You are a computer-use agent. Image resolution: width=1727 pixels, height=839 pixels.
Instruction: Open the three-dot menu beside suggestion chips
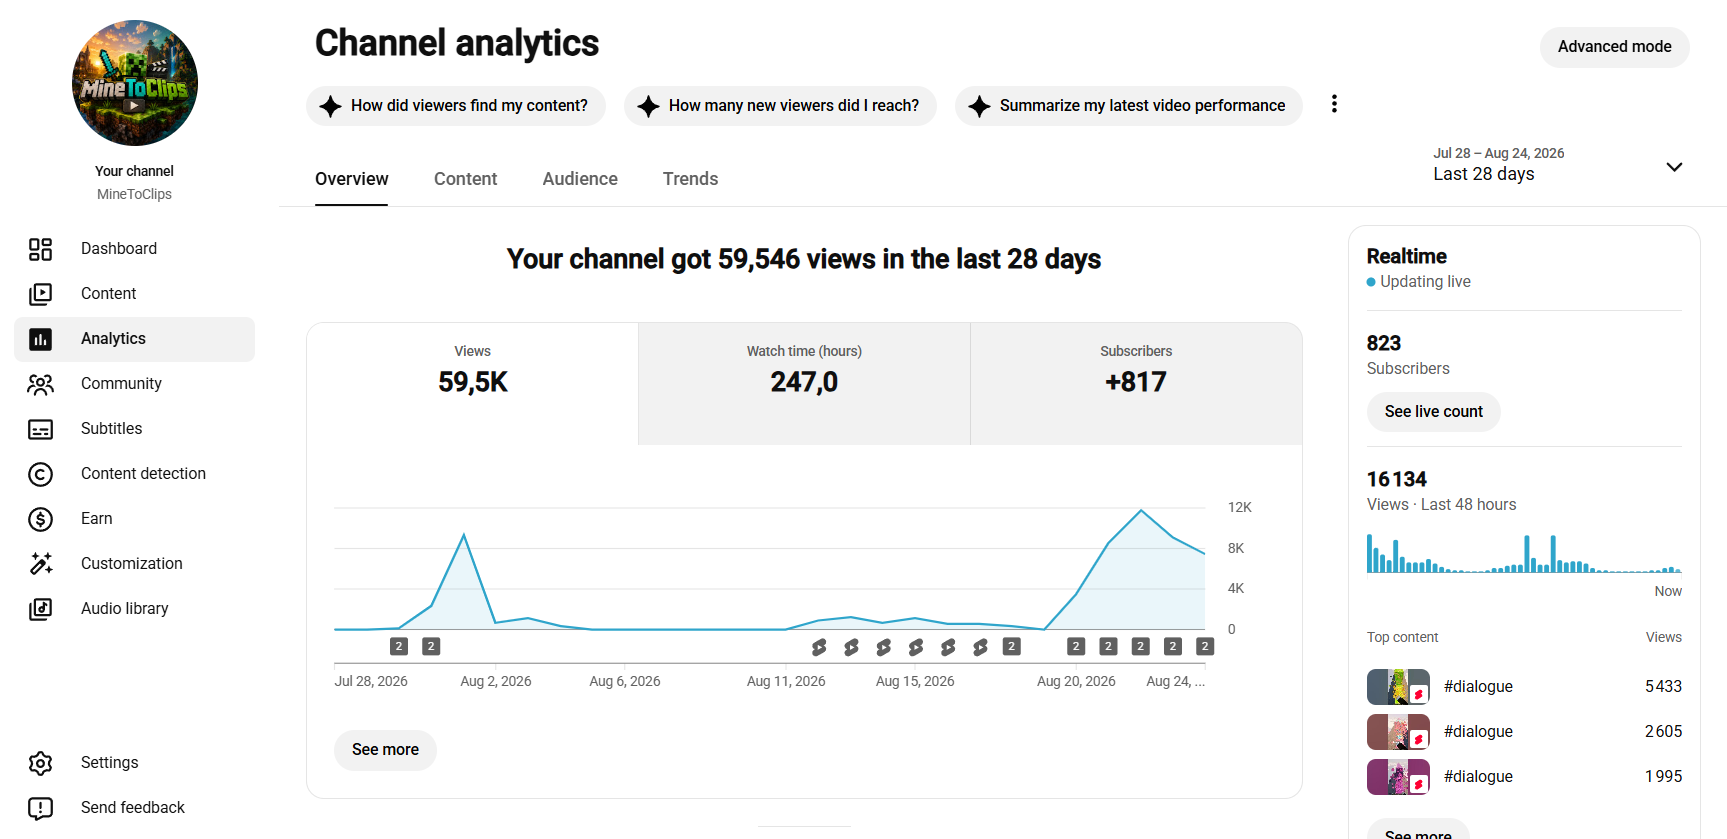pos(1334,104)
